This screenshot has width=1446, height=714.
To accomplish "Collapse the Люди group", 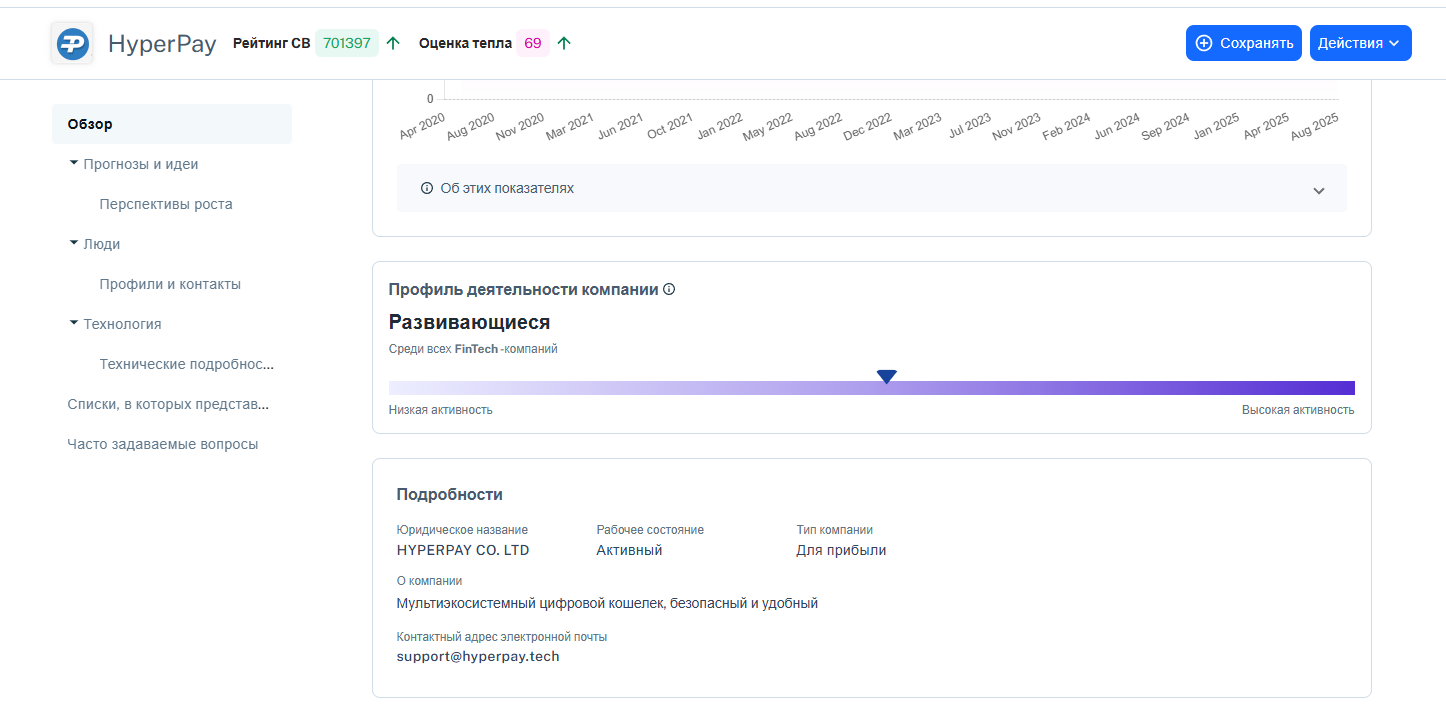I will pyautogui.click(x=74, y=243).
